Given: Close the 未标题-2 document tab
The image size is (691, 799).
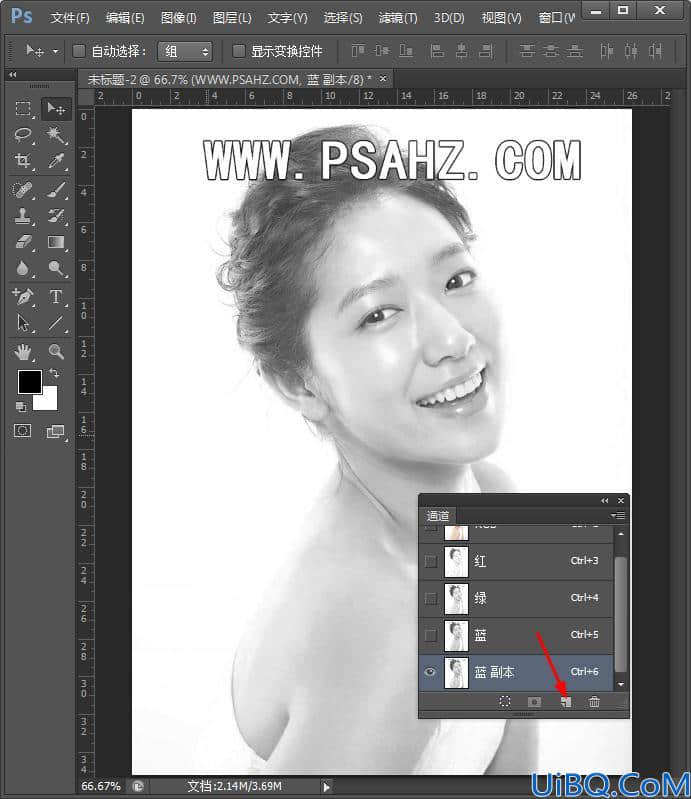Looking at the screenshot, I should pyautogui.click(x=383, y=78).
